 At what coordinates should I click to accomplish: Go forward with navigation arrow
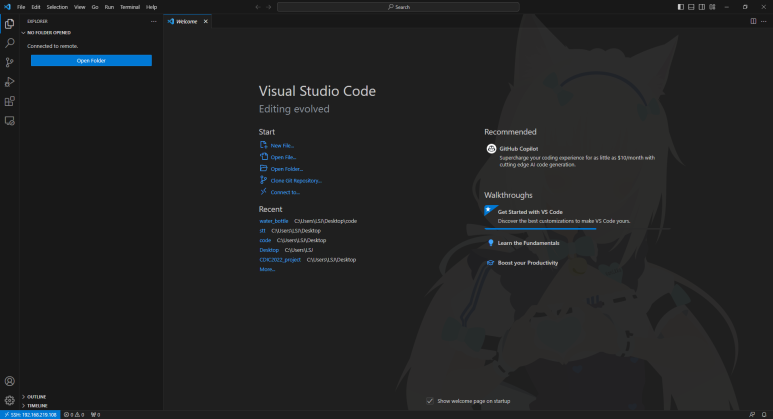click(x=269, y=7)
